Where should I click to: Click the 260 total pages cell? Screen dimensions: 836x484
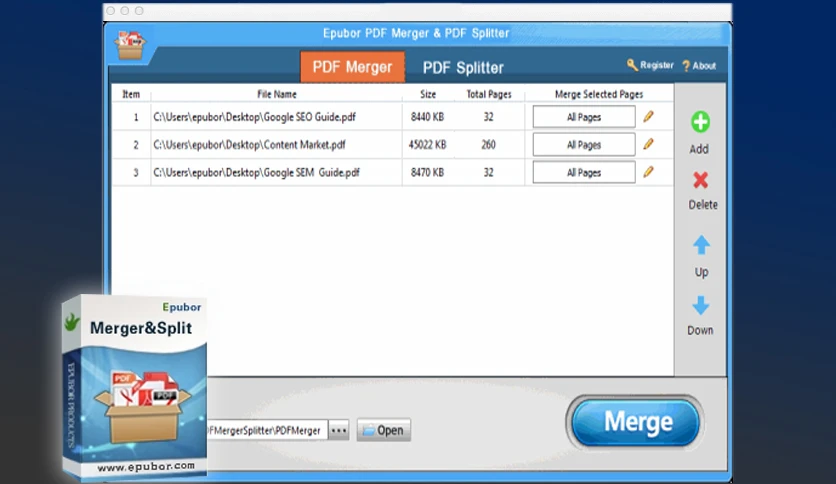click(x=488, y=144)
